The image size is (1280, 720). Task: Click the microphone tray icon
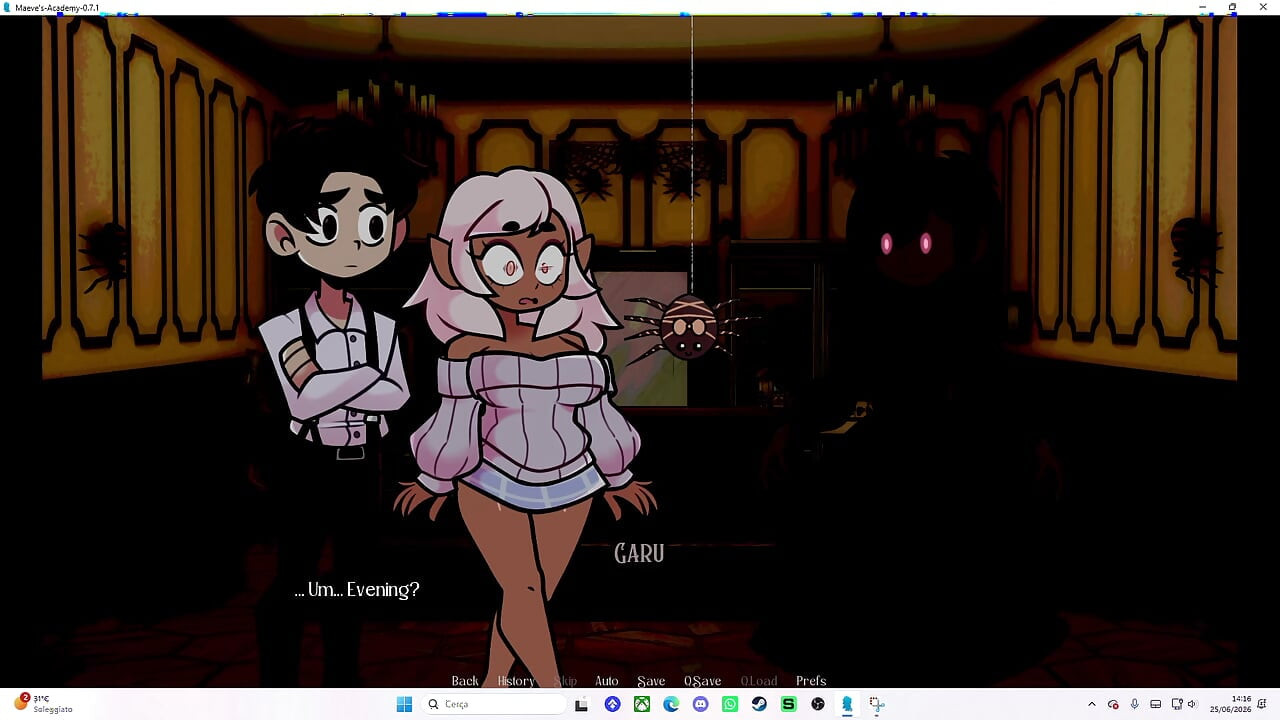1134,704
